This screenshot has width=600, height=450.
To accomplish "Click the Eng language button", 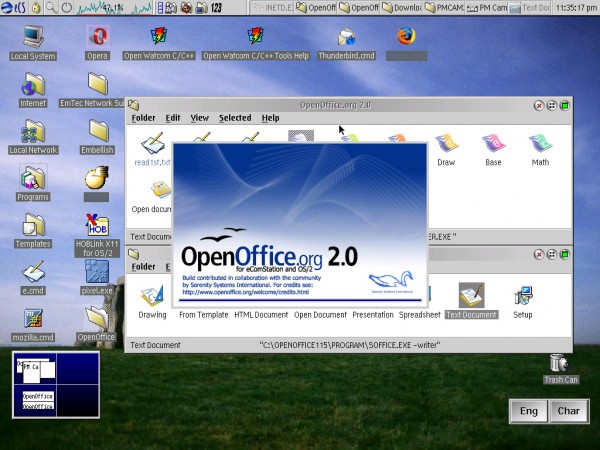I will (528, 411).
